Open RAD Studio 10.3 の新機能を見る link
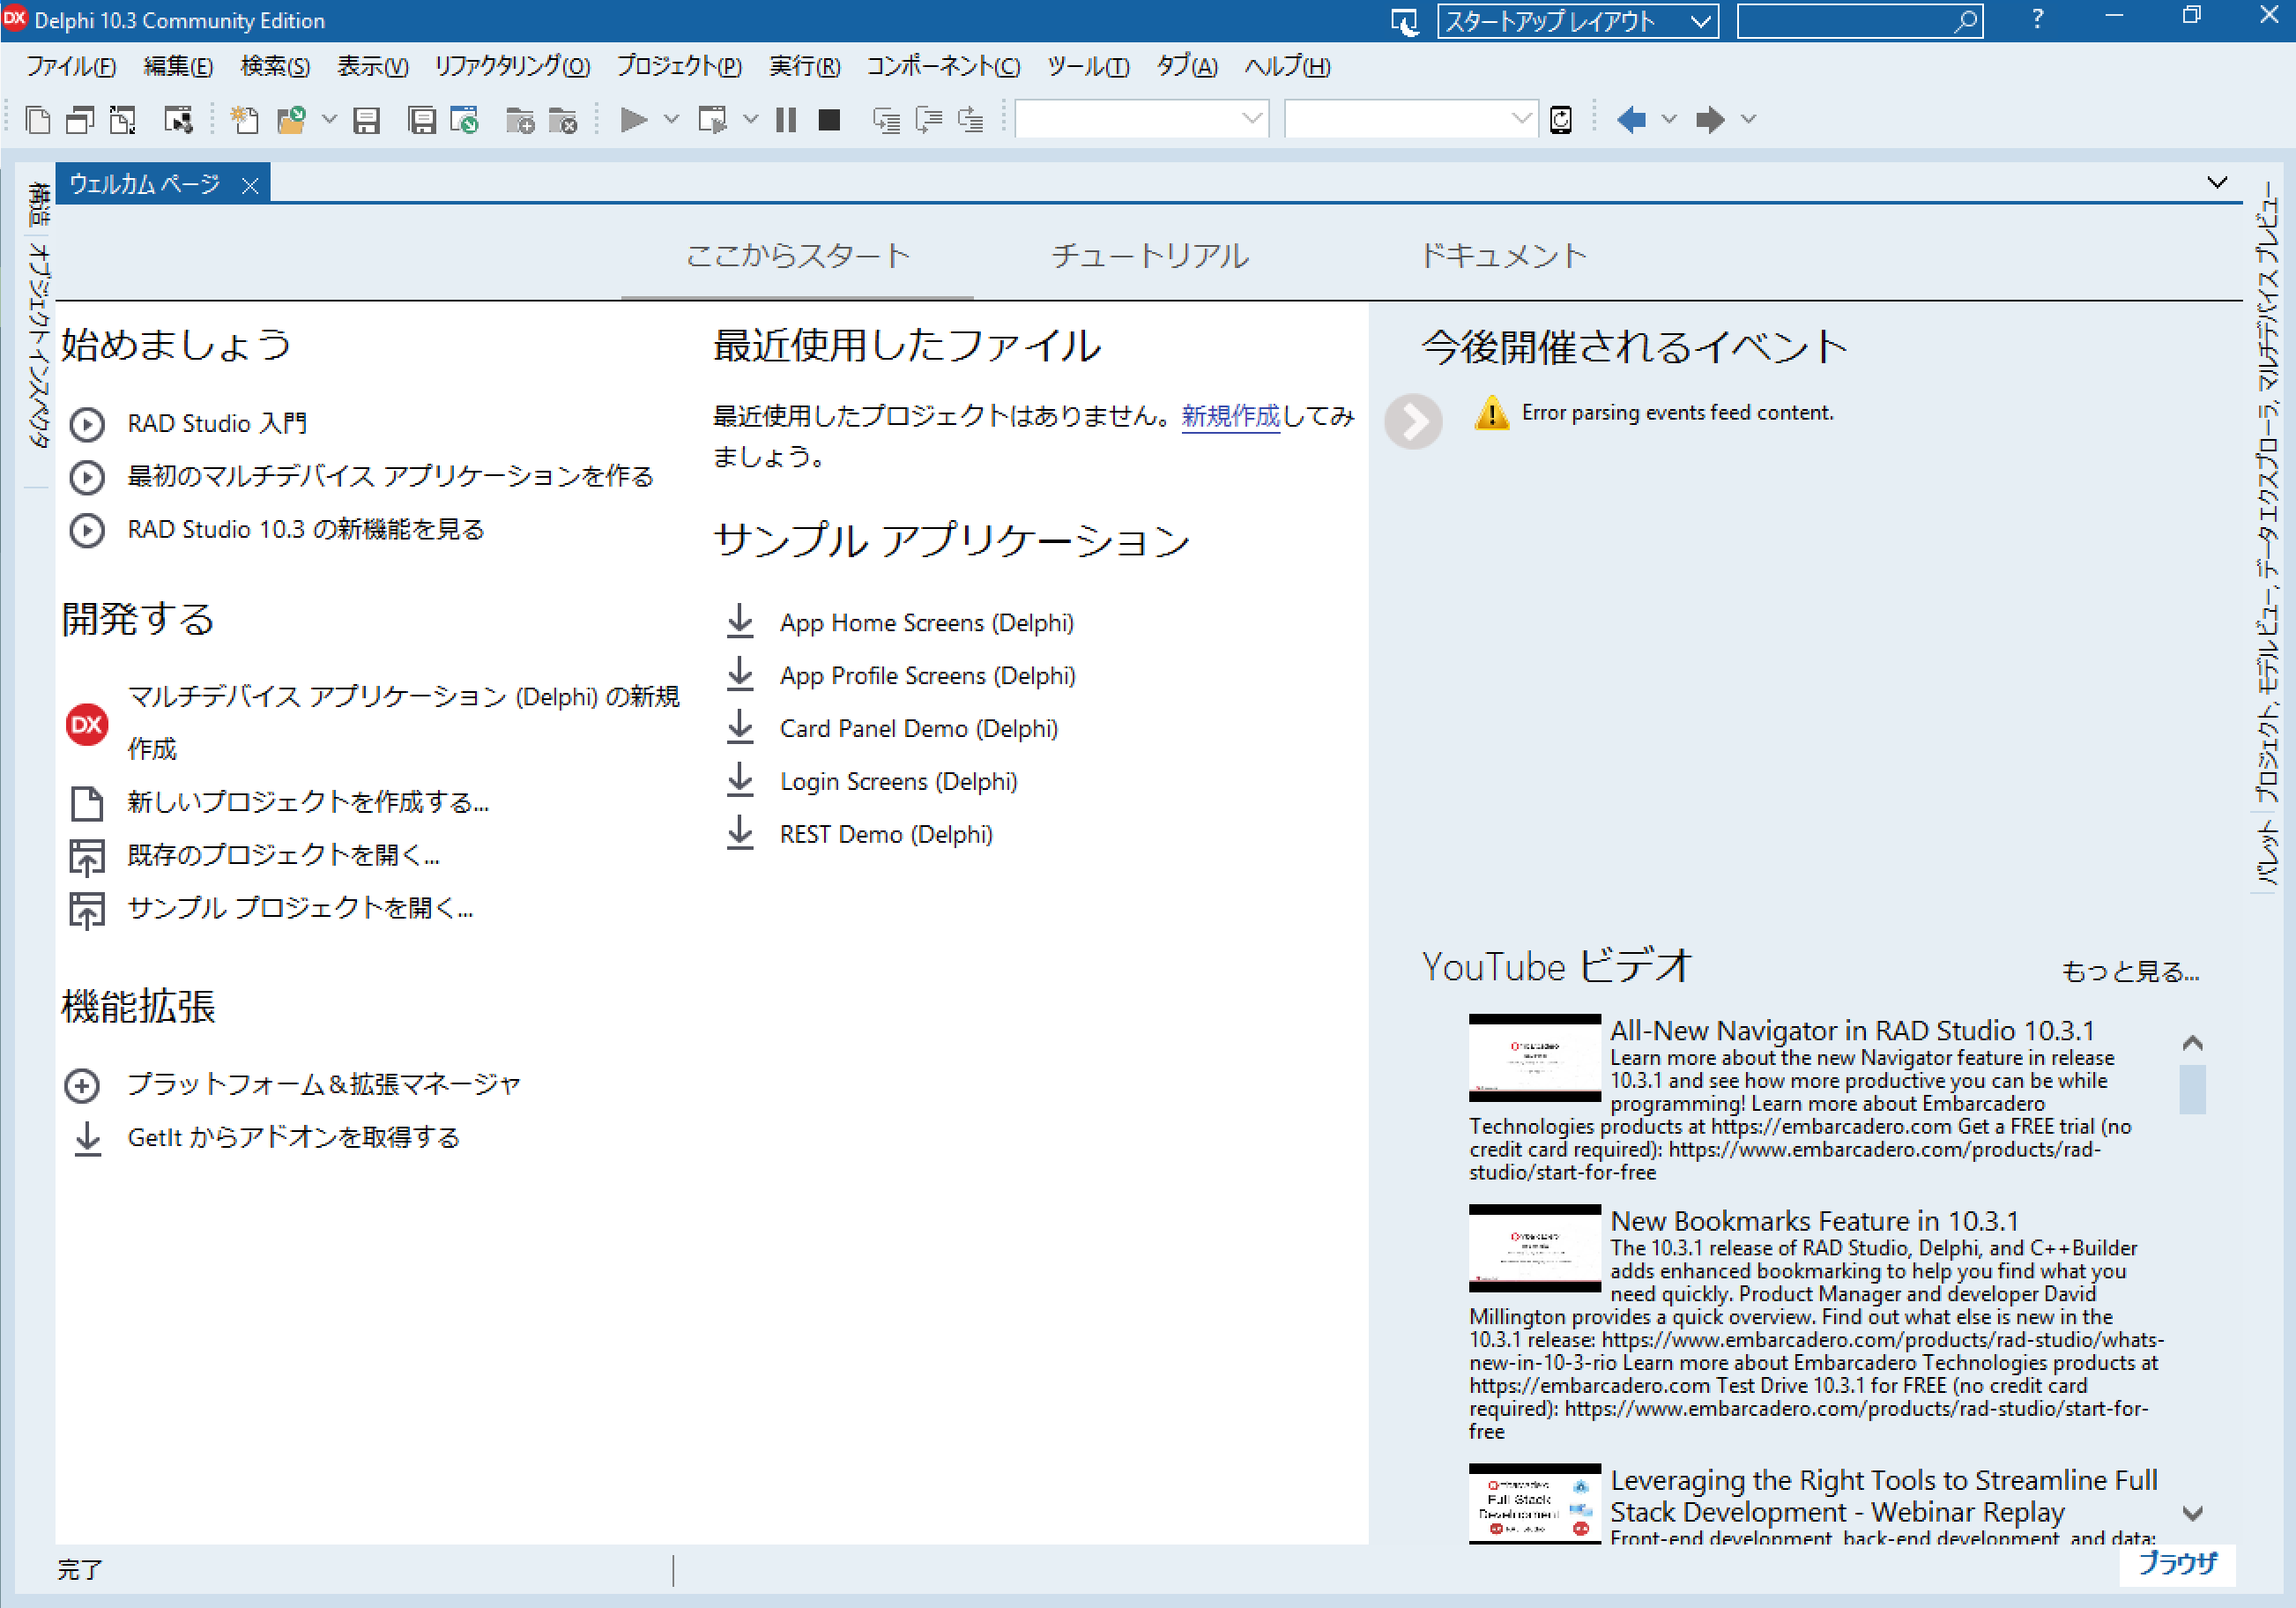Viewport: 2296px width, 1608px height. [306, 529]
